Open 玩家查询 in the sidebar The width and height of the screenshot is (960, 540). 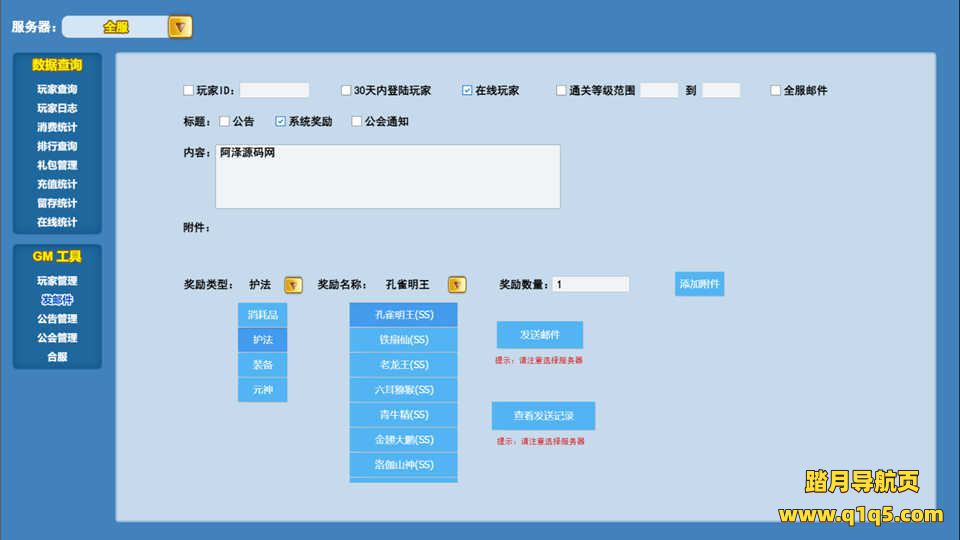[x=57, y=89]
